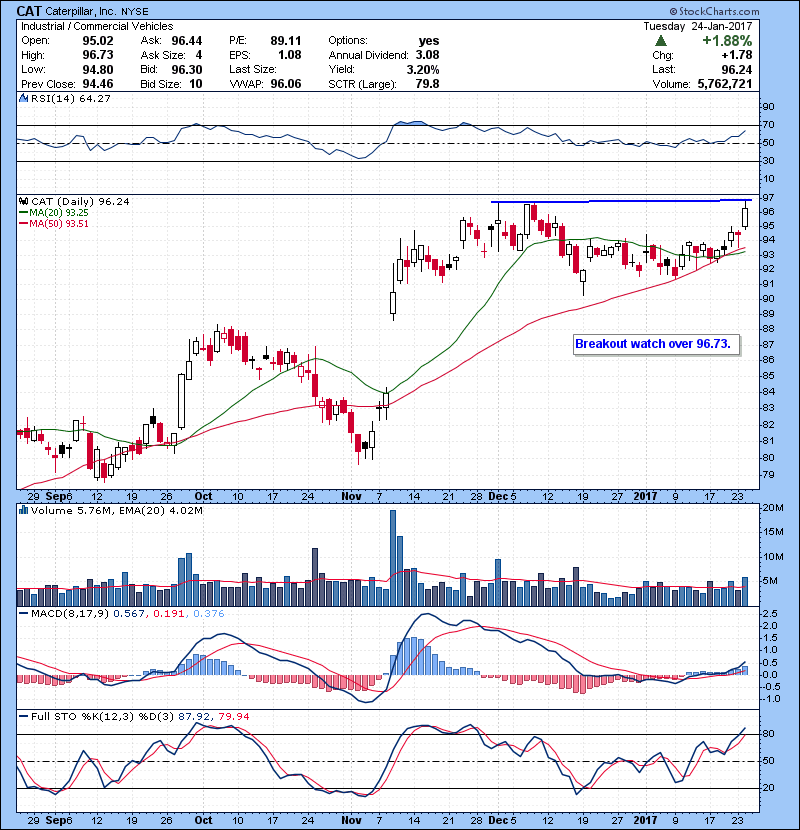The image size is (800, 830).
Task: Click the dark blue MACD legend line marker
Action: coord(23,614)
